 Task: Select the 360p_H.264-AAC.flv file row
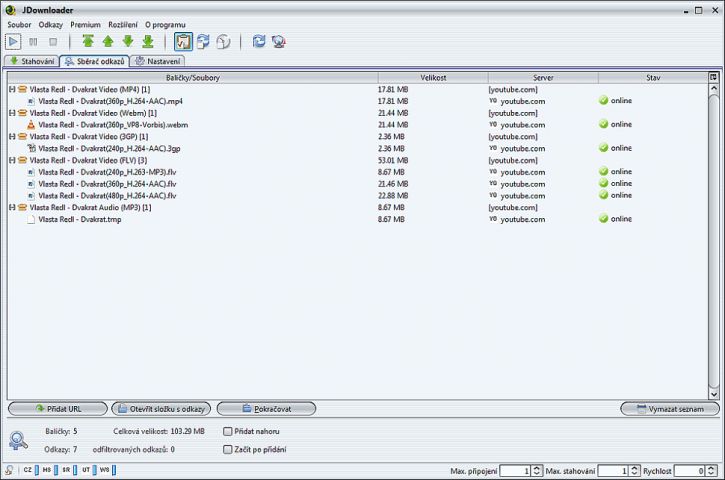point(357,184)
